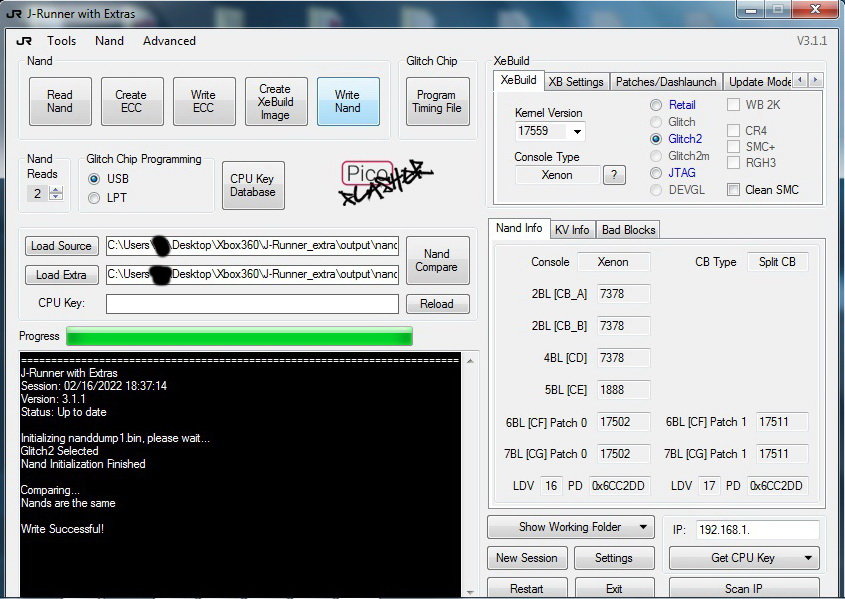Open the Nand menu
This screenshot has width=845, height=599.
click(109, 41)
